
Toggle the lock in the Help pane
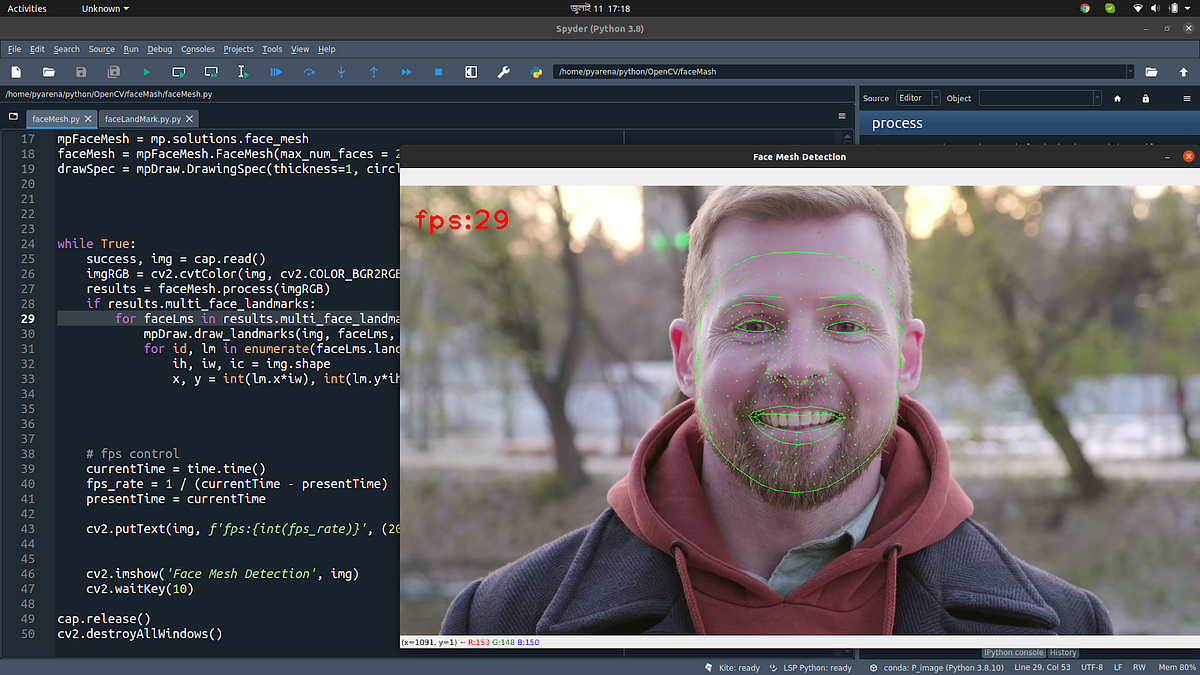(1145, 98)
